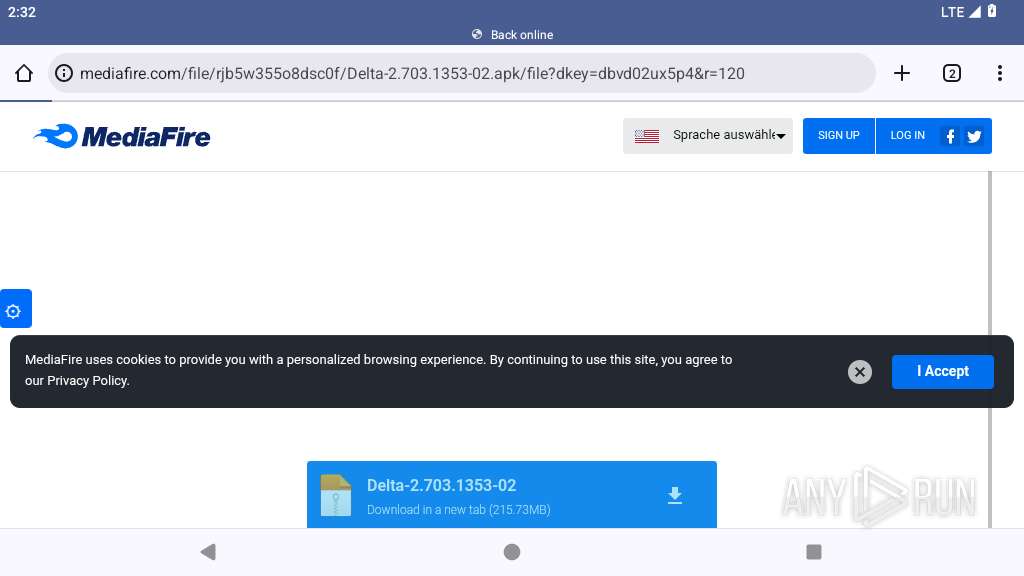Click the page vertical scrollbar
This screenshot has height=576, width=1024.
pyautogui.click(x=990, y=349)
